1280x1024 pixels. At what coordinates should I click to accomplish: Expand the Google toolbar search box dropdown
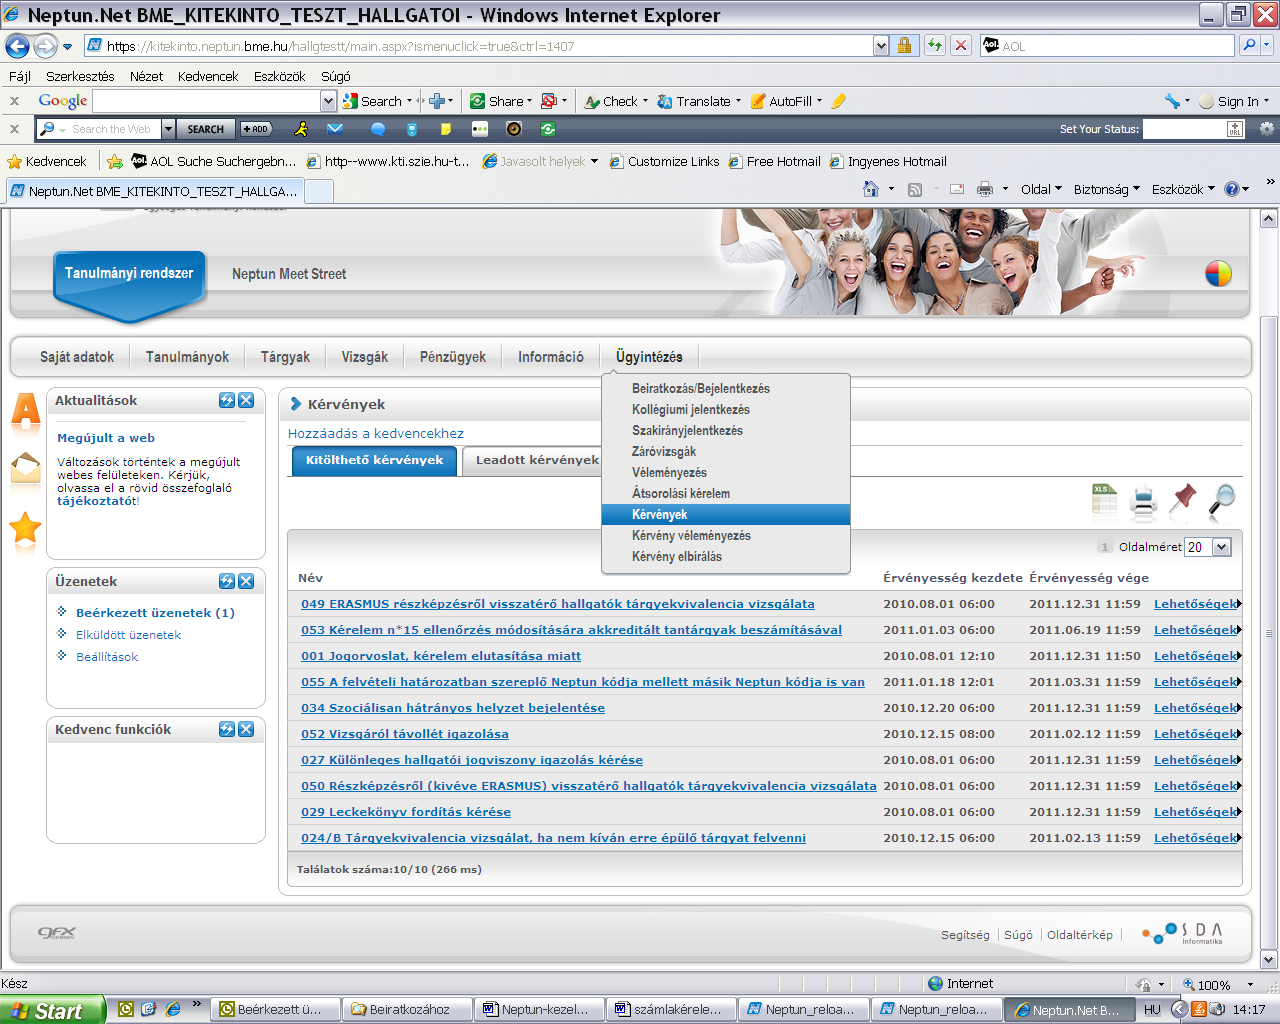(328, 101)
